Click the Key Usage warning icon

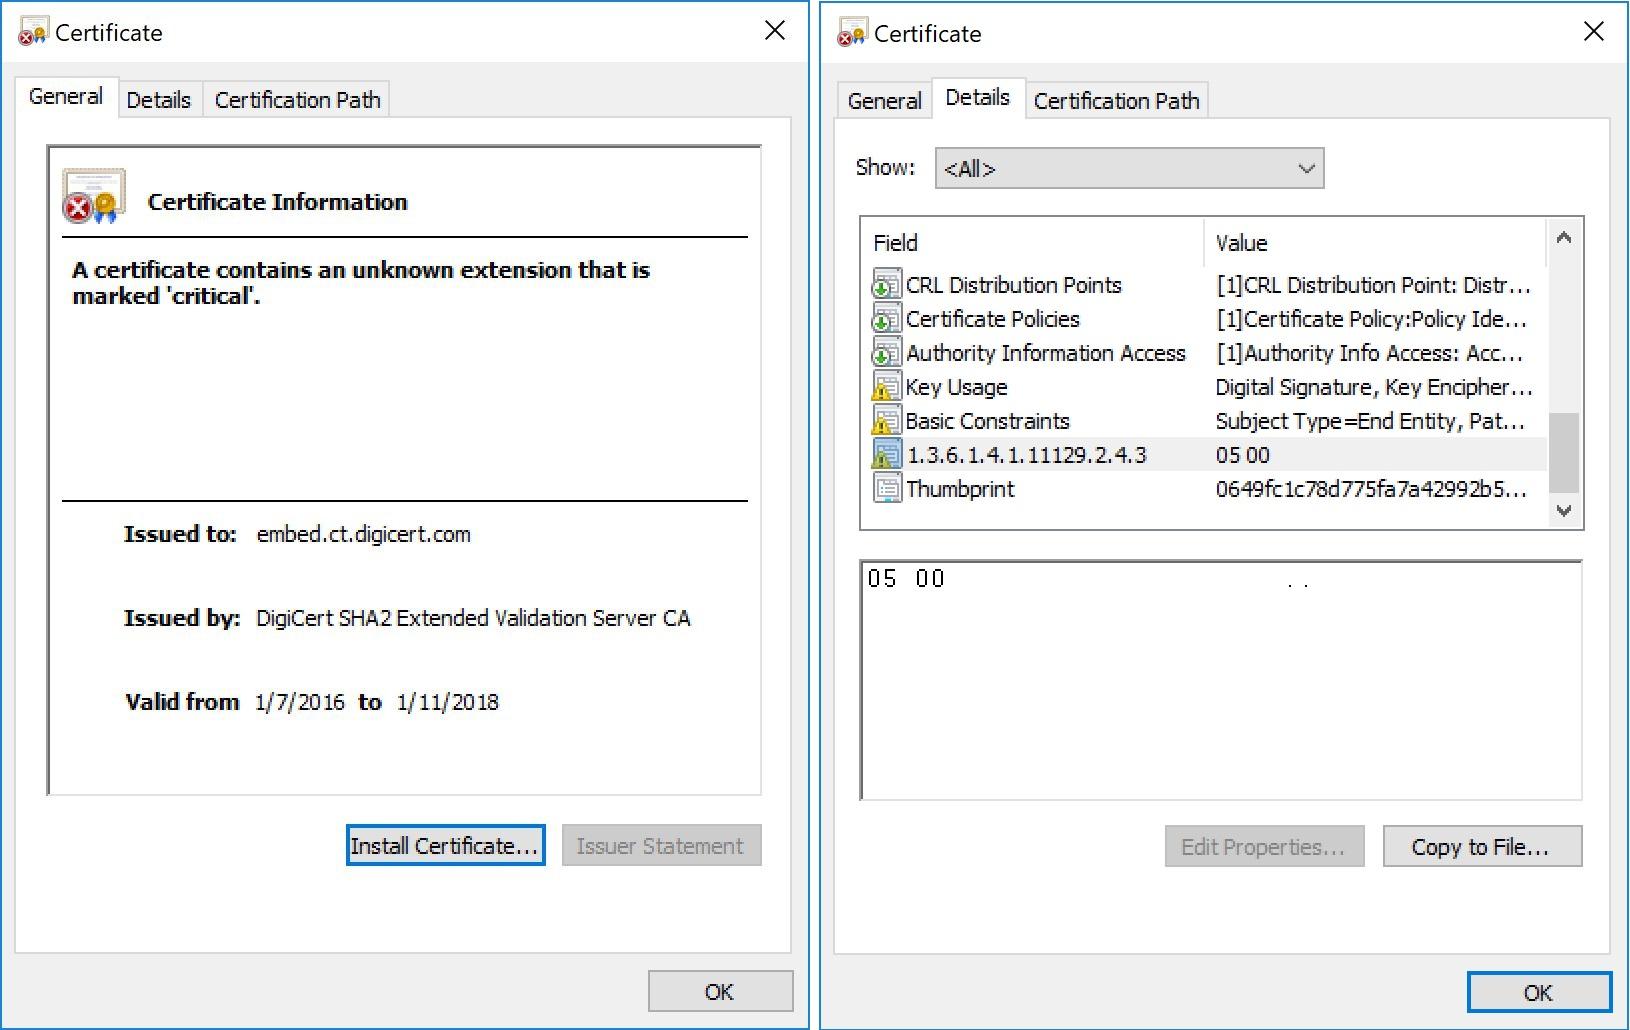point(887,387)
